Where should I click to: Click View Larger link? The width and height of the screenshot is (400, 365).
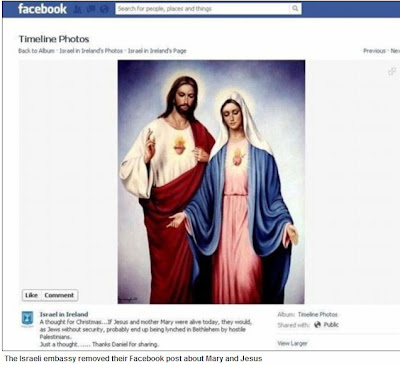pyautogui.click(x=292, y=343)
